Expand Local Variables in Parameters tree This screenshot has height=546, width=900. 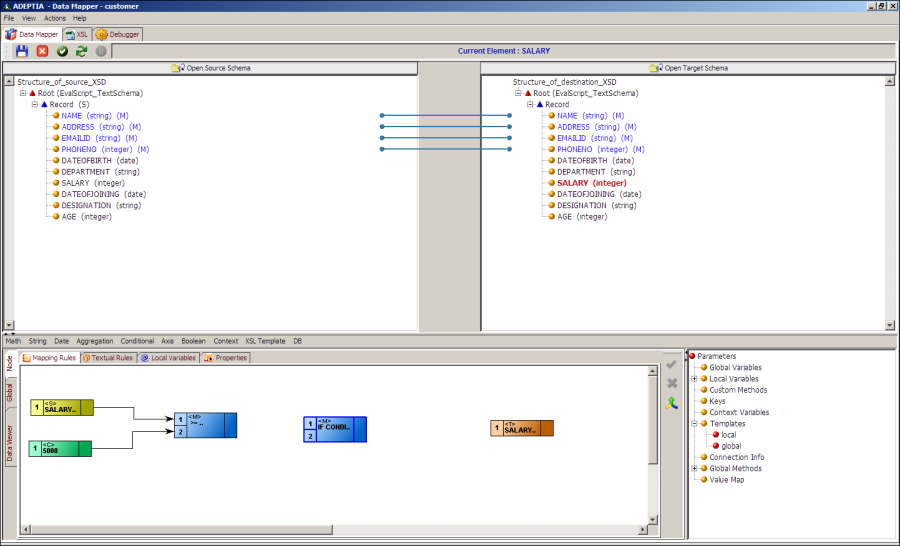695,379
